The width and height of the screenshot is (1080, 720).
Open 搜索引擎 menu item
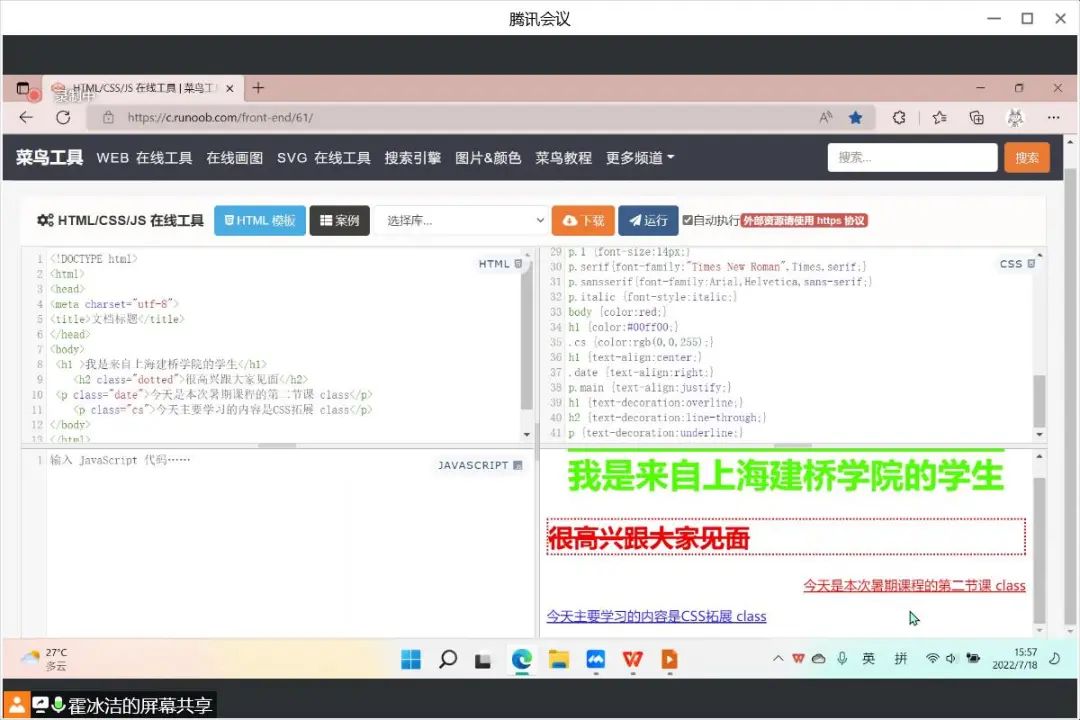pyautogui.click(x=413, y=158)
